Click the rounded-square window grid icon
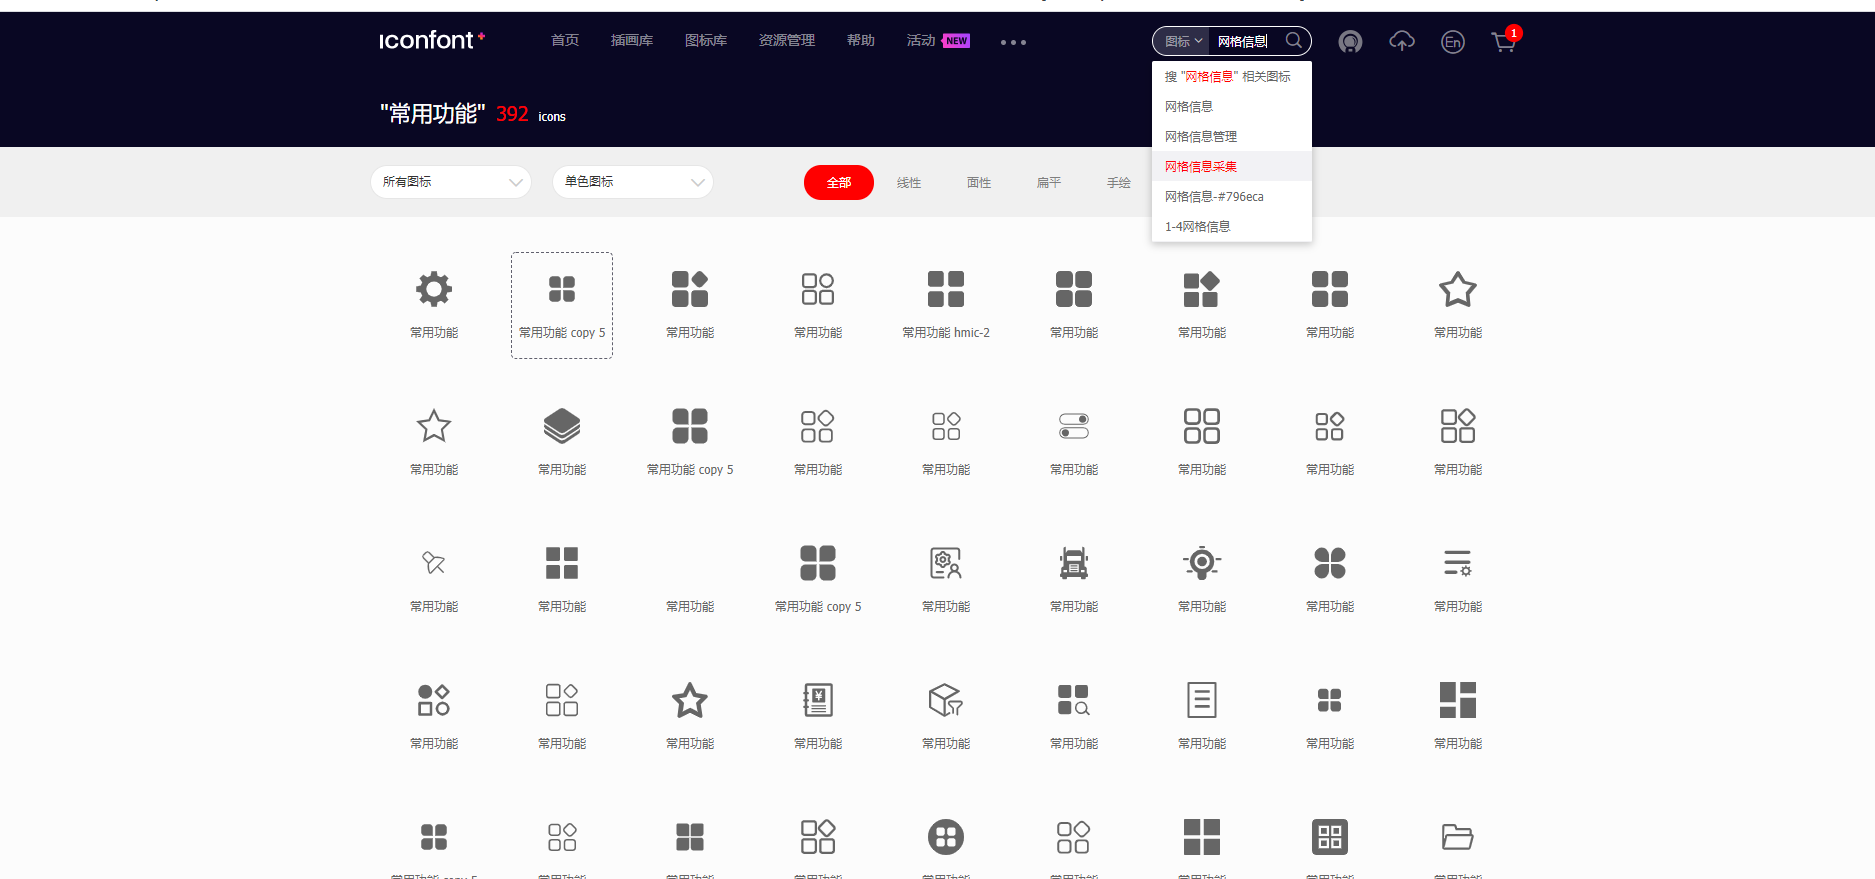 1330,837
